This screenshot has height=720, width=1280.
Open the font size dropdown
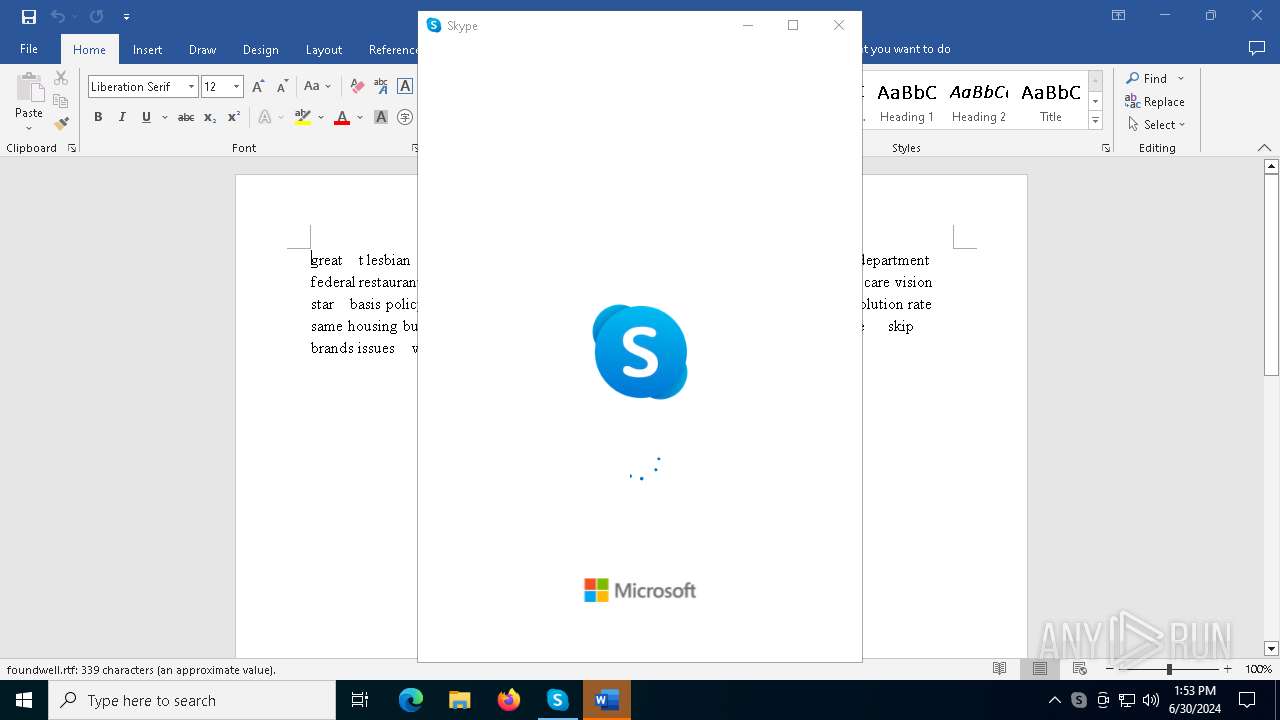(237, 87)
